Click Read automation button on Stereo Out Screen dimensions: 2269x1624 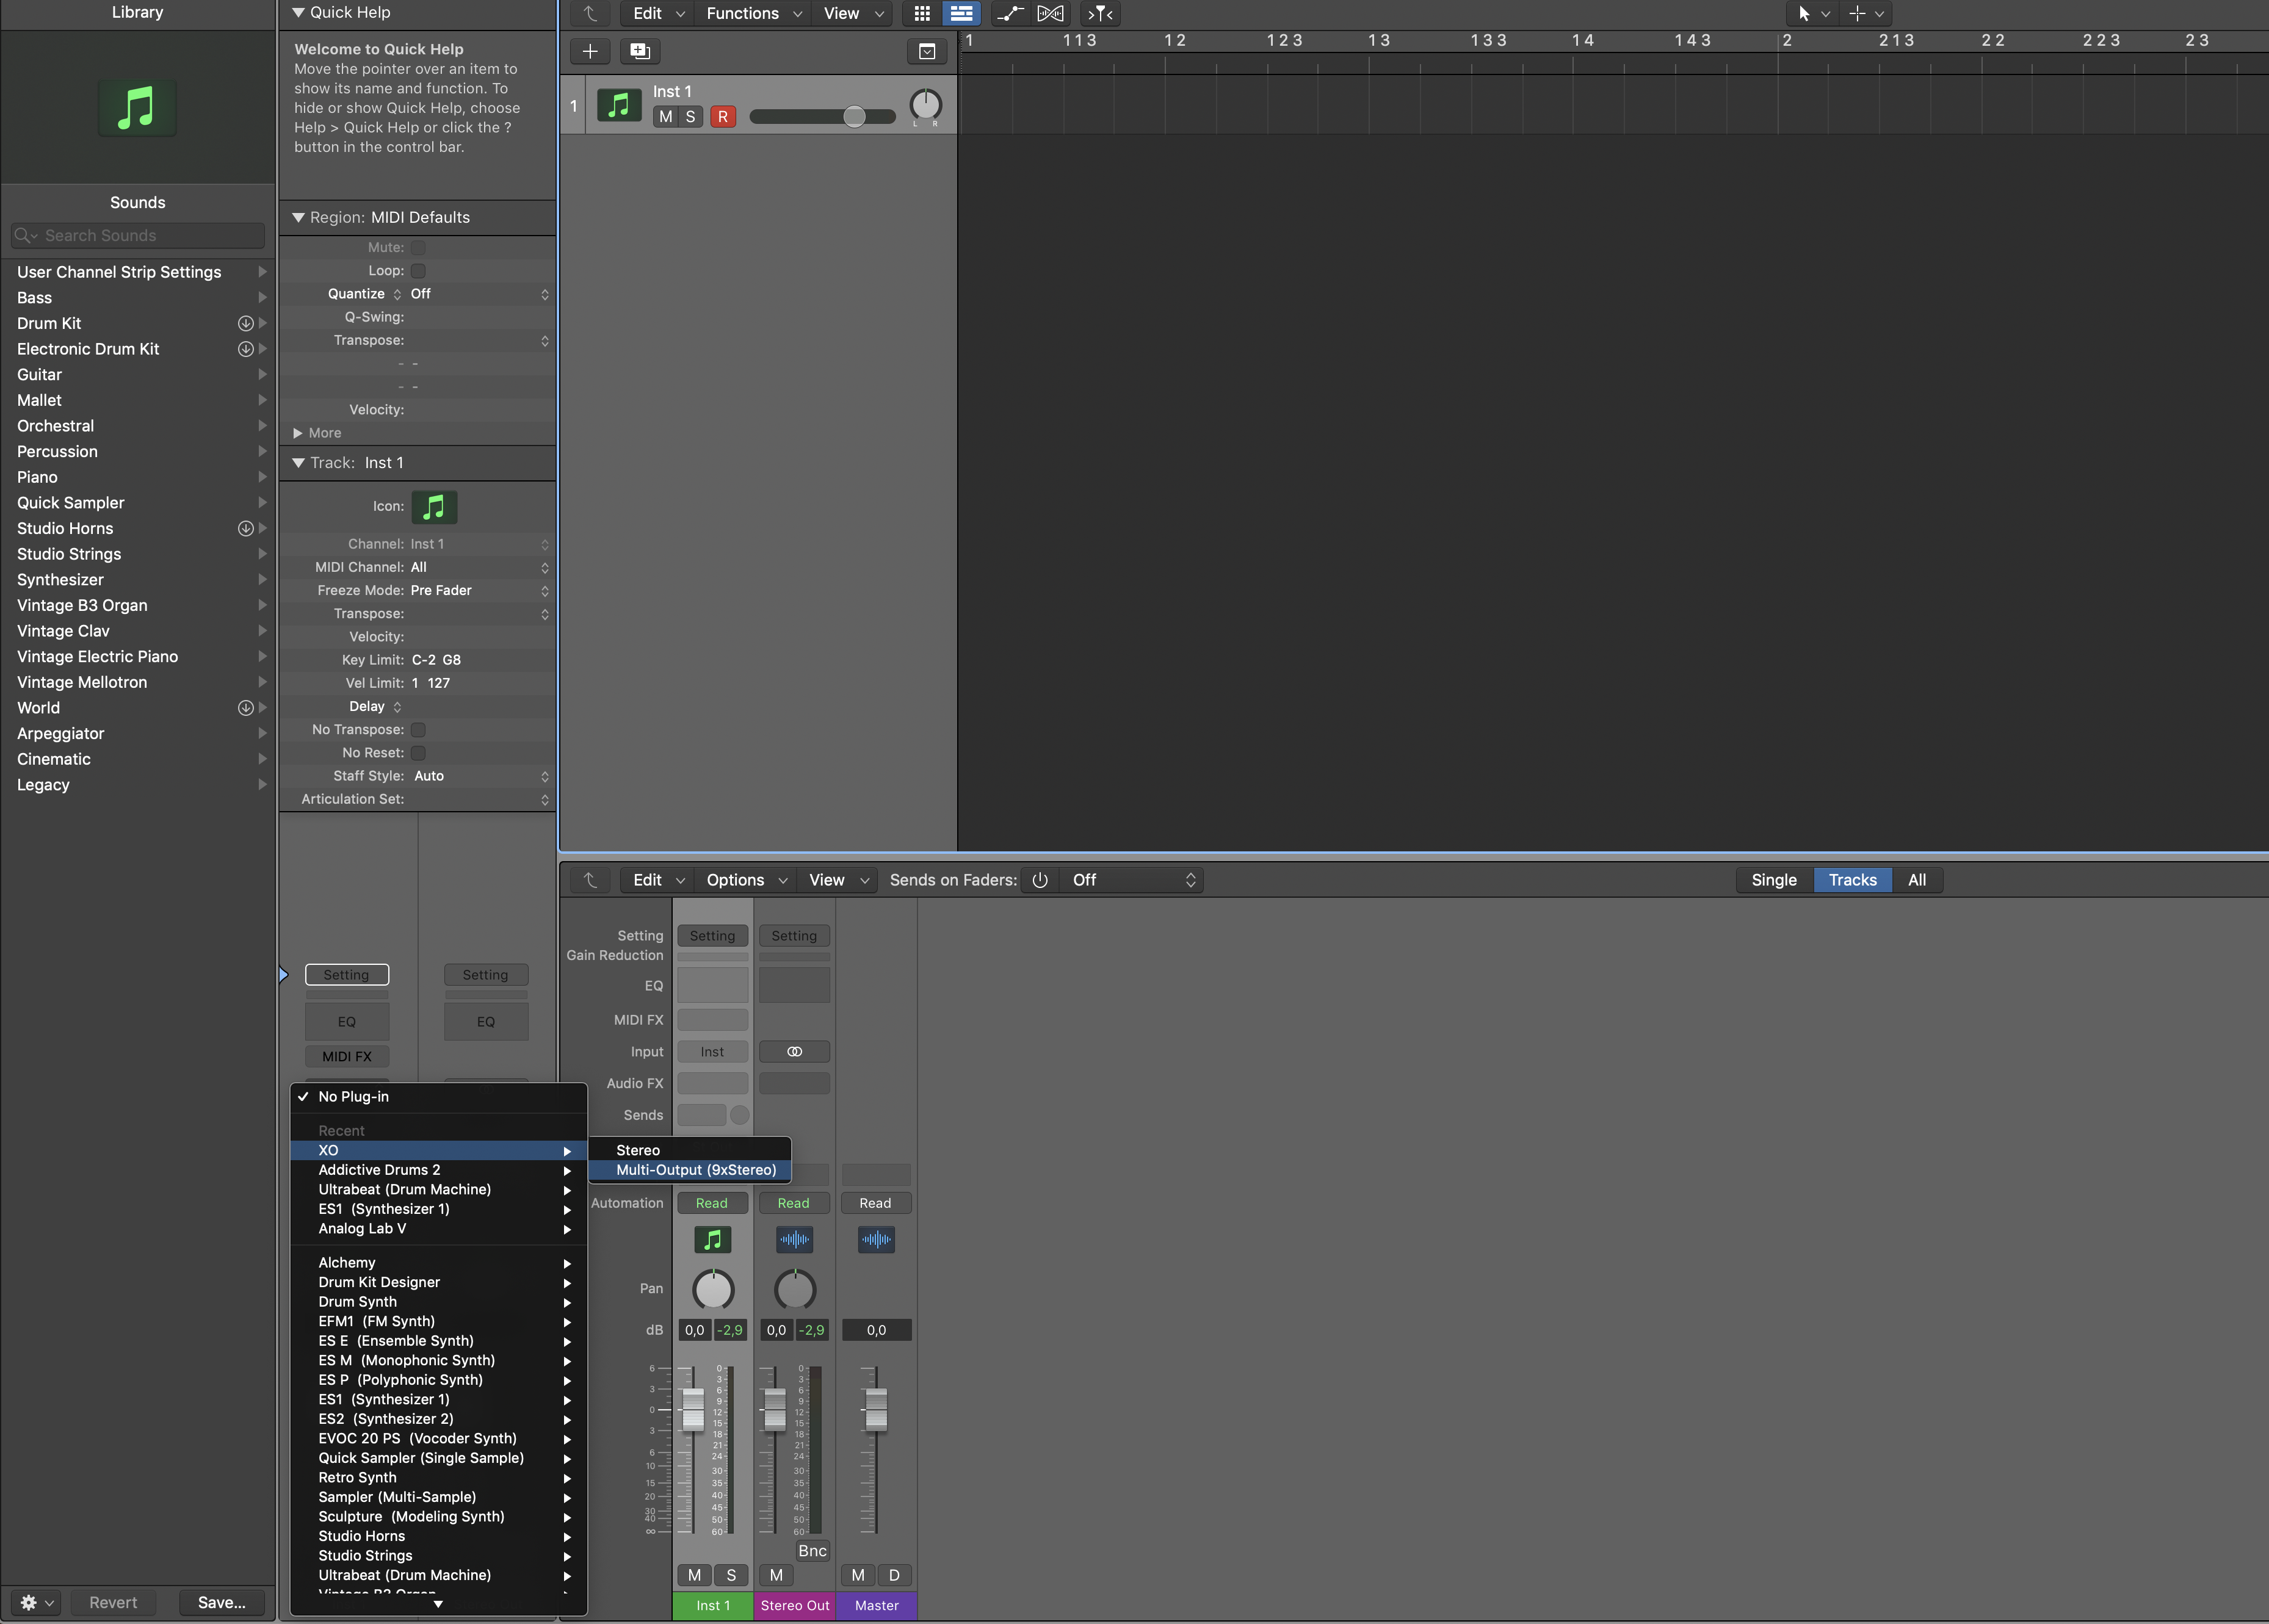(794, 1203)
